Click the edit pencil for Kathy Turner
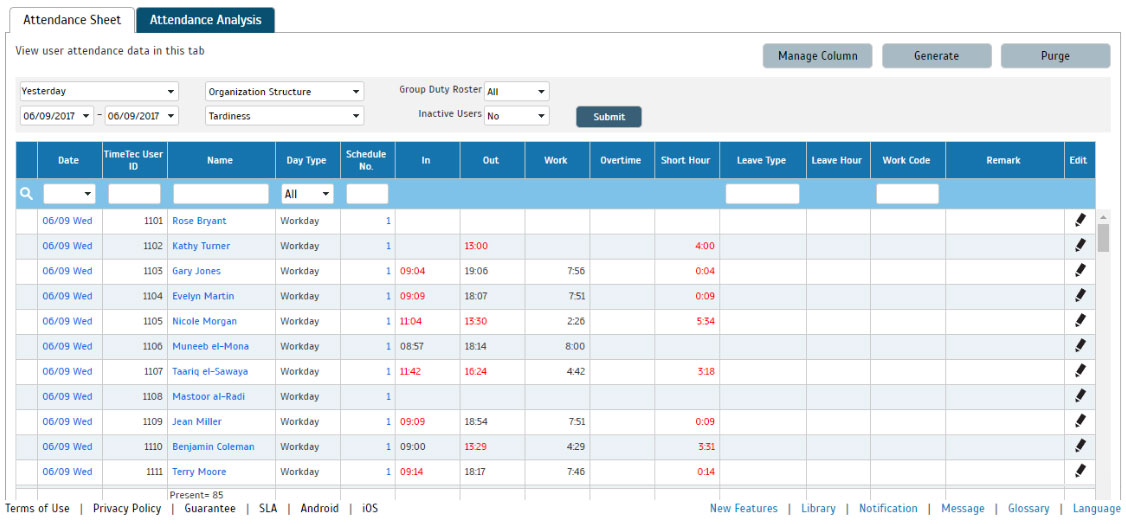 [x=1080, y=245]
